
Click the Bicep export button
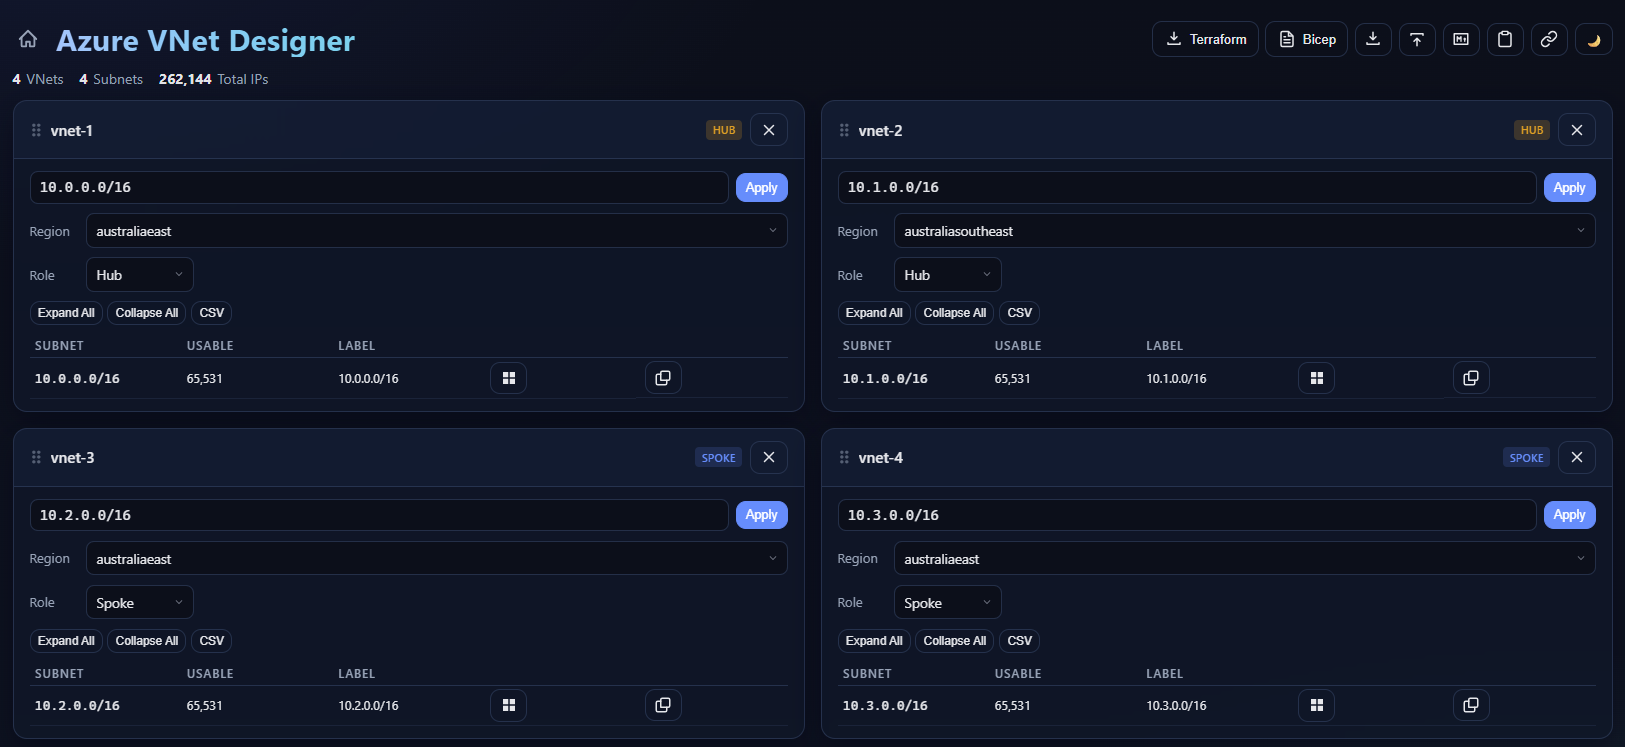click(x=1307, y=39)
